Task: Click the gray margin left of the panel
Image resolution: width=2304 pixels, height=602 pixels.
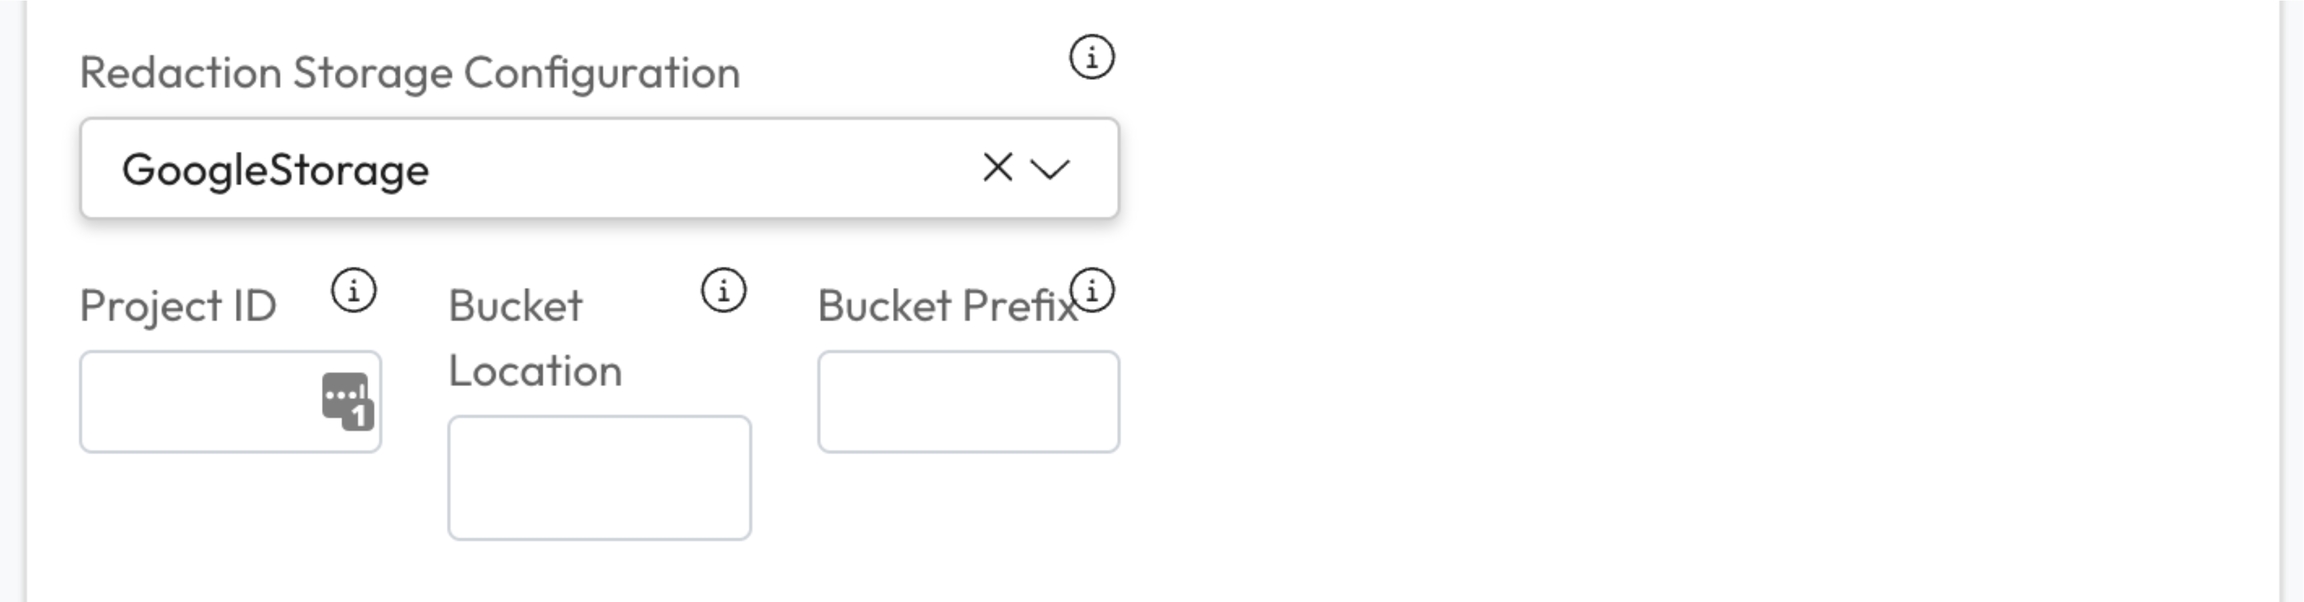Action: point(12,300)
